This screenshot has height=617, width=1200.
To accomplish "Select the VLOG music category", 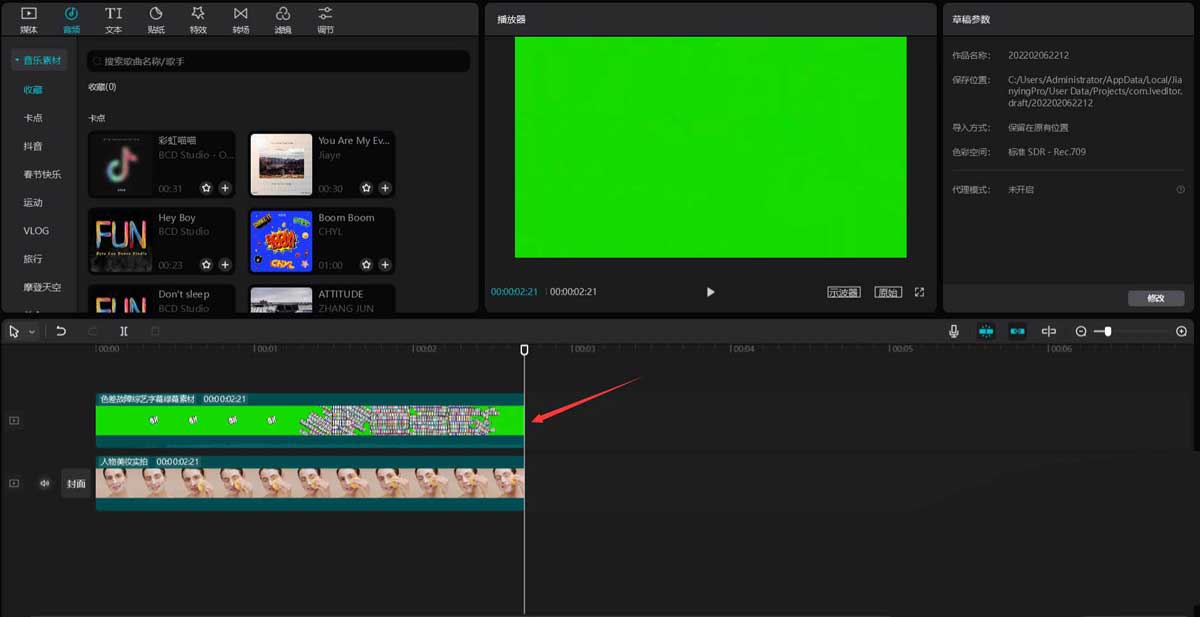I will pos(36,231).
